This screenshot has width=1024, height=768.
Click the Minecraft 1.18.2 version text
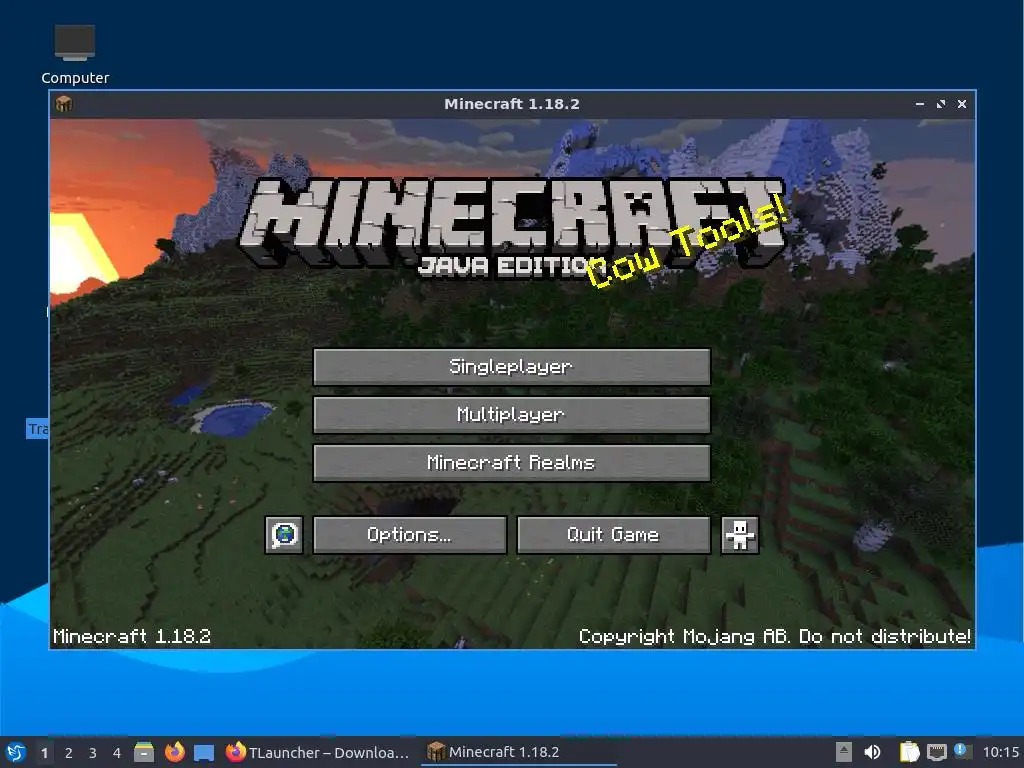[132, 636]
